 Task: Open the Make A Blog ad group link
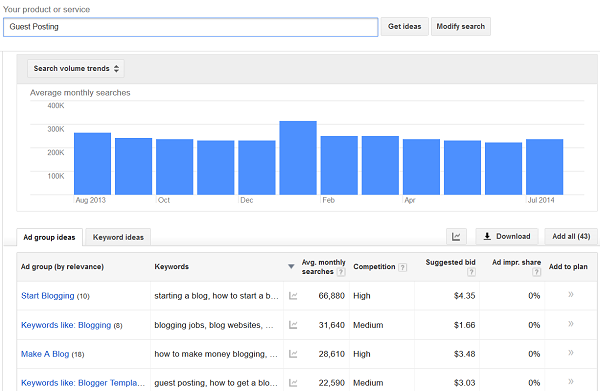[x=45, y=354]
